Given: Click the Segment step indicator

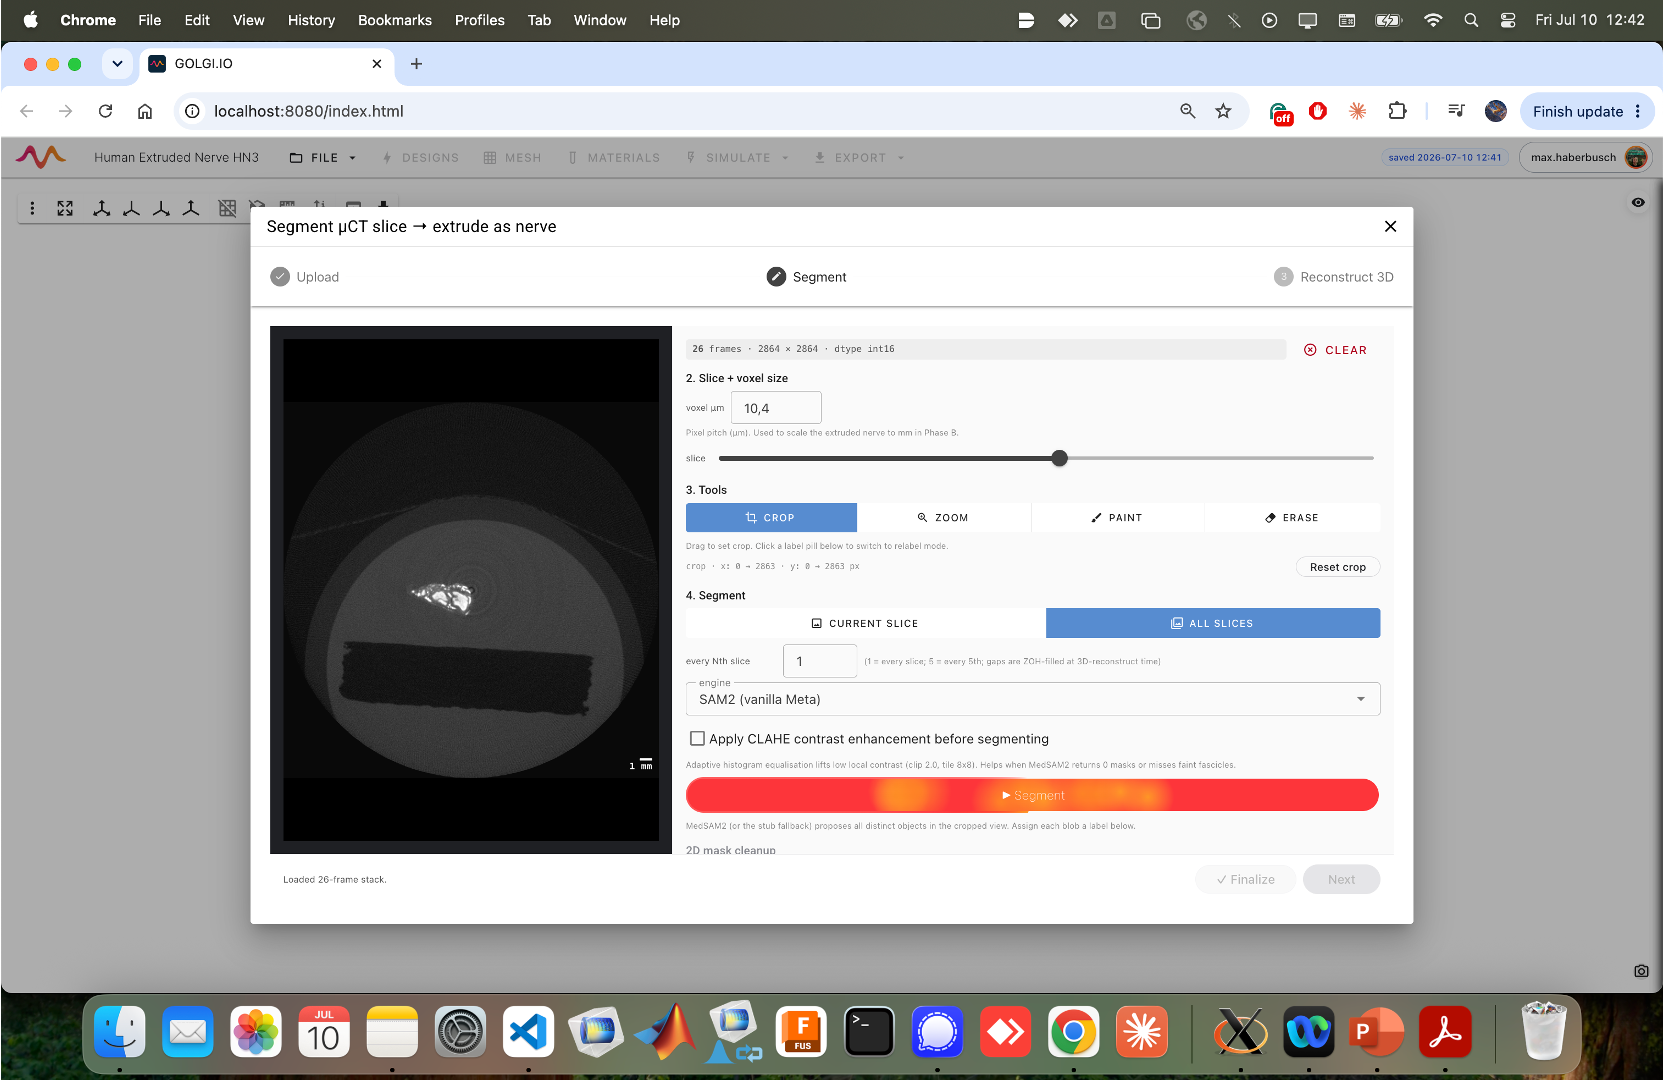Looking at the screenshot, I should [x=807, y=277].
